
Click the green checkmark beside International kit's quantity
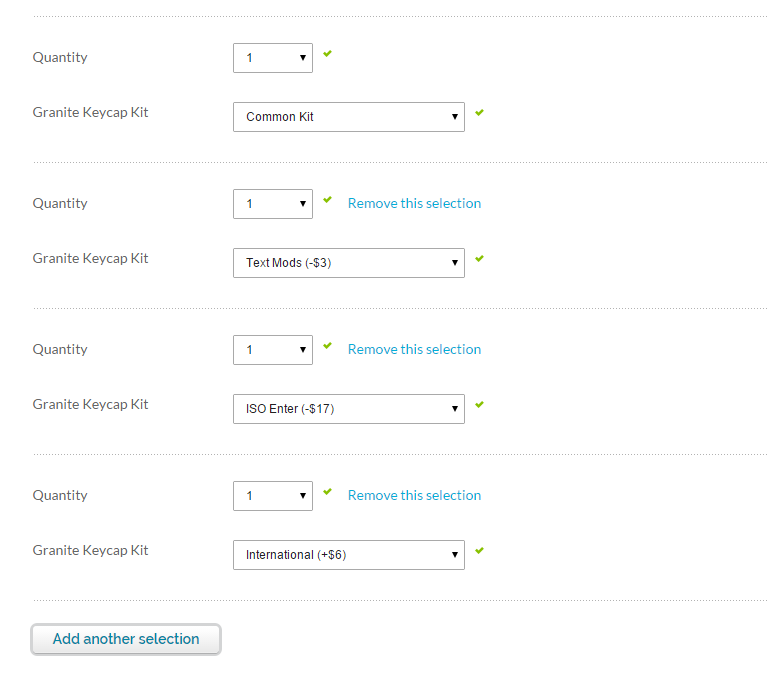(327, 492)
